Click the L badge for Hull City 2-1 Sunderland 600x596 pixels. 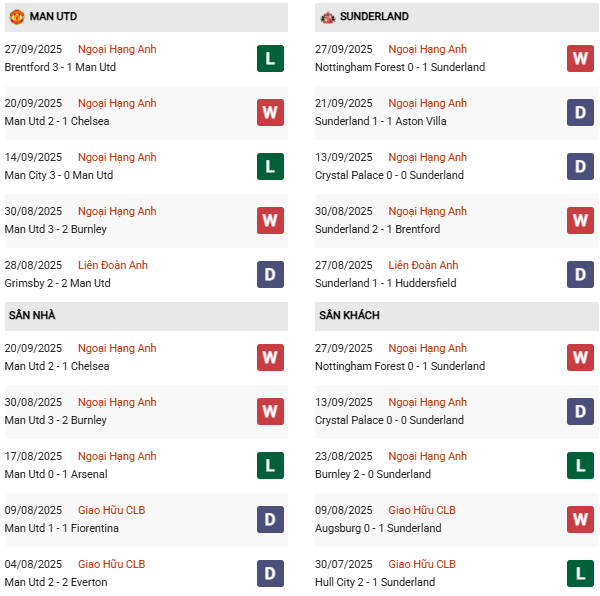580,573
